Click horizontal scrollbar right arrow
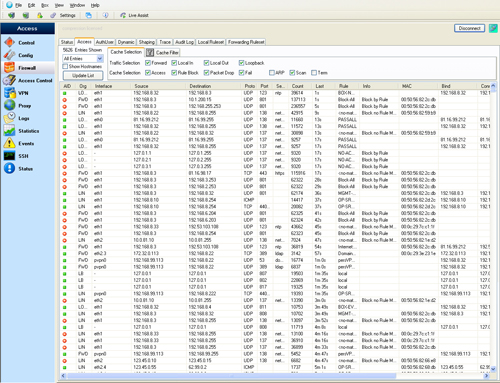Image resolution: width=500 pixels, height=383 pixels. tap(486, 376)
